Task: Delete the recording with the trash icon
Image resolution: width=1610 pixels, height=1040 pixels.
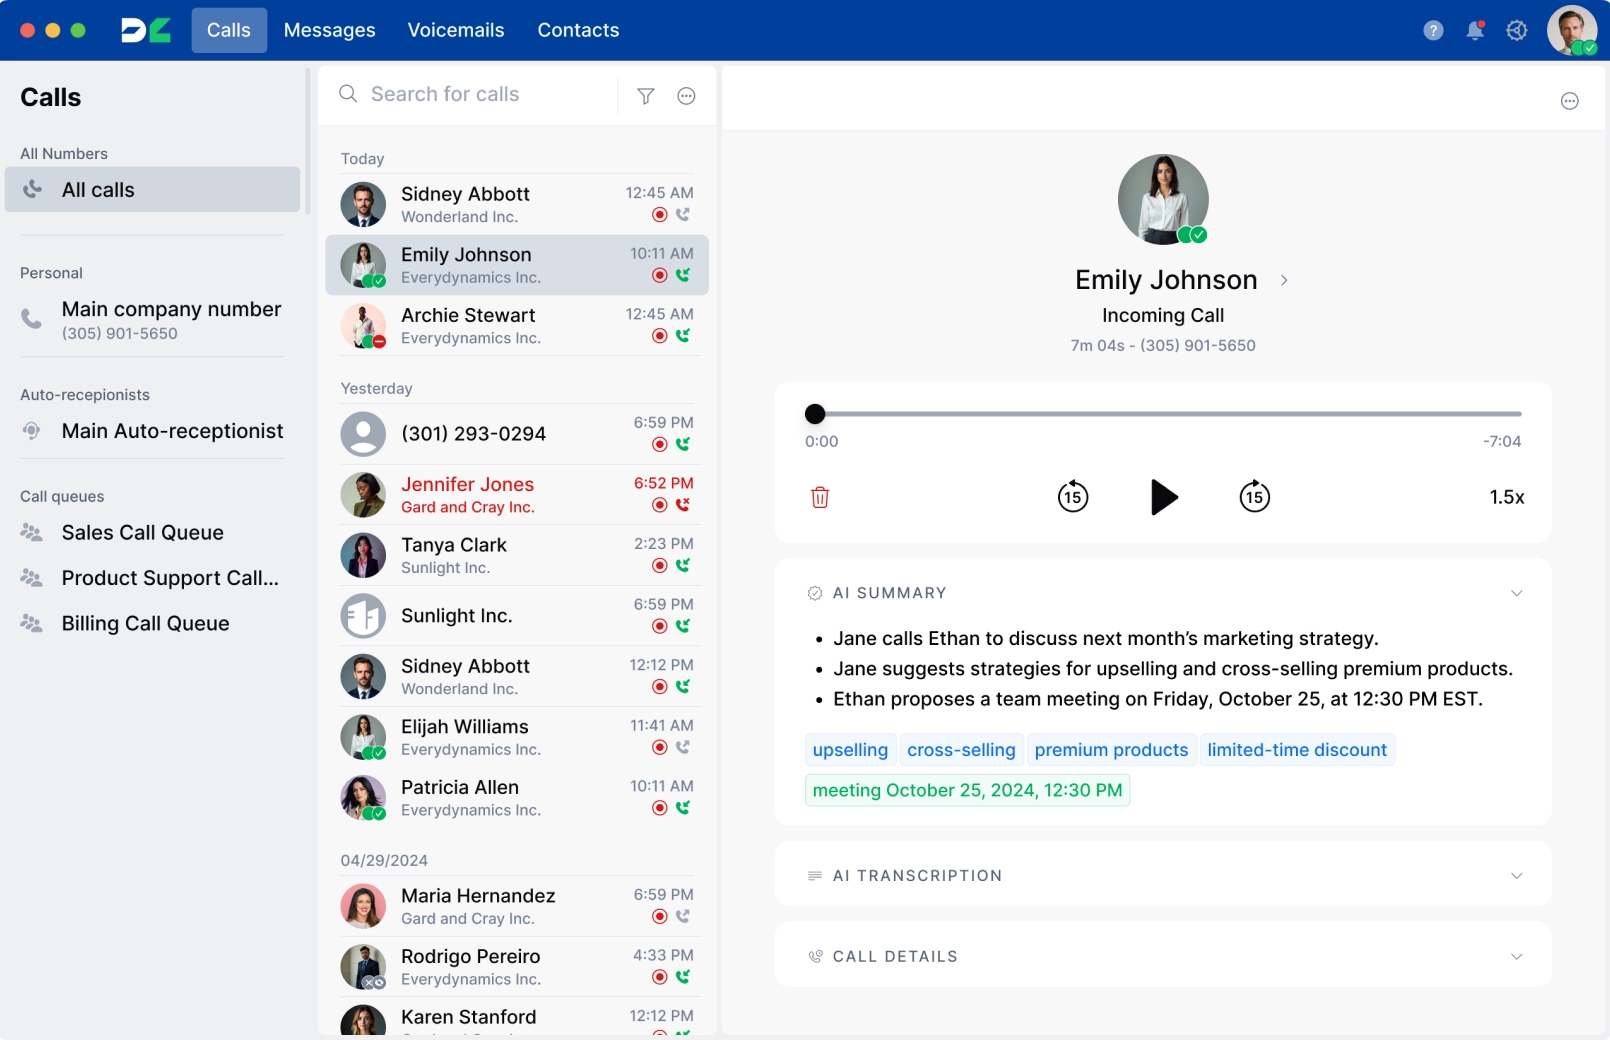Action: point(820,497)
